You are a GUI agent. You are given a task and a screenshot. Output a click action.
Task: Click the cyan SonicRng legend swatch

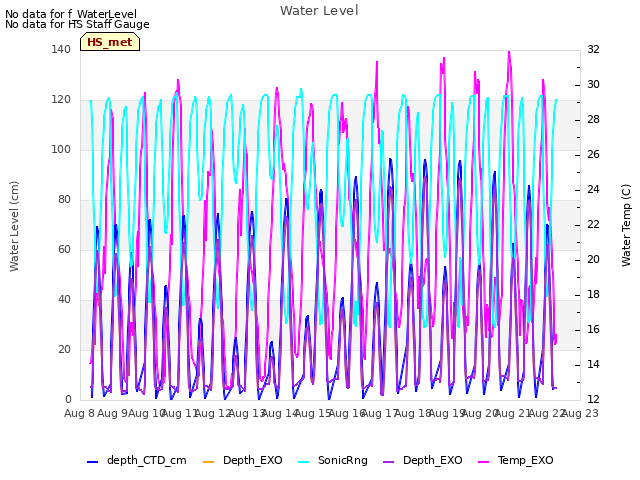[304, 462]
